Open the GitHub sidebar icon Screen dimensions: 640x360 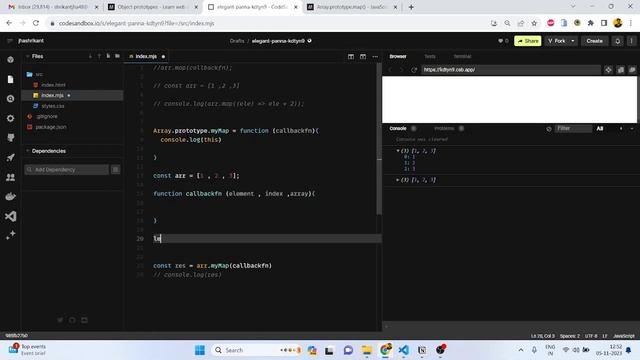click(x=11, y=138)
